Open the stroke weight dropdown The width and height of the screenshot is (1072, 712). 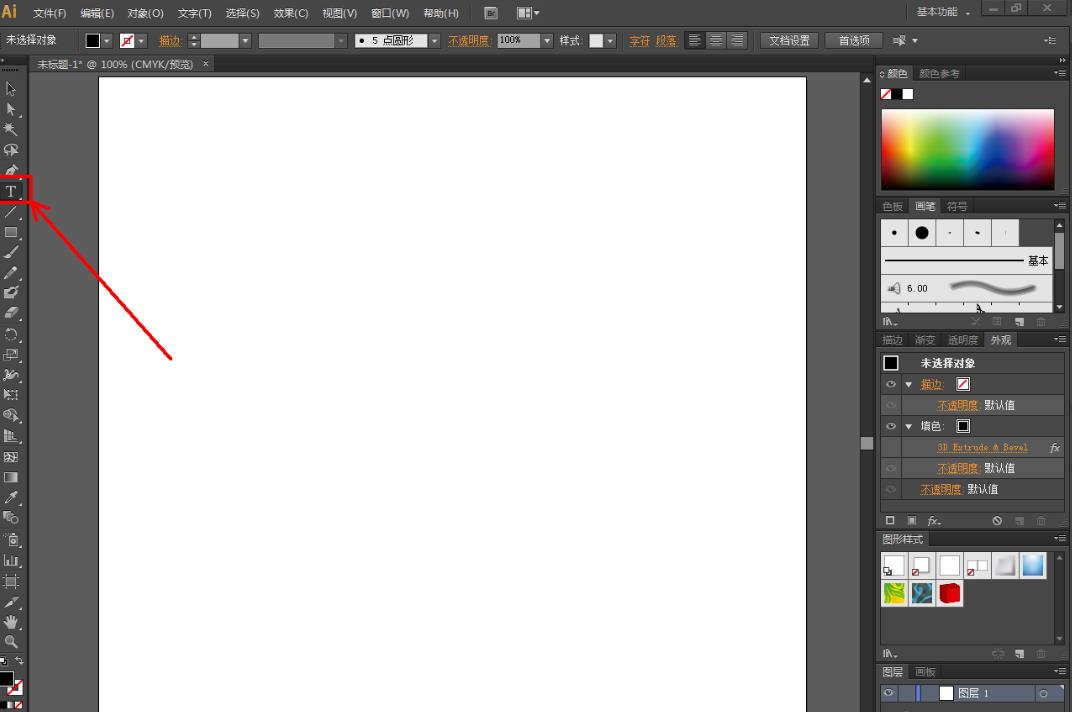point(245,41)
